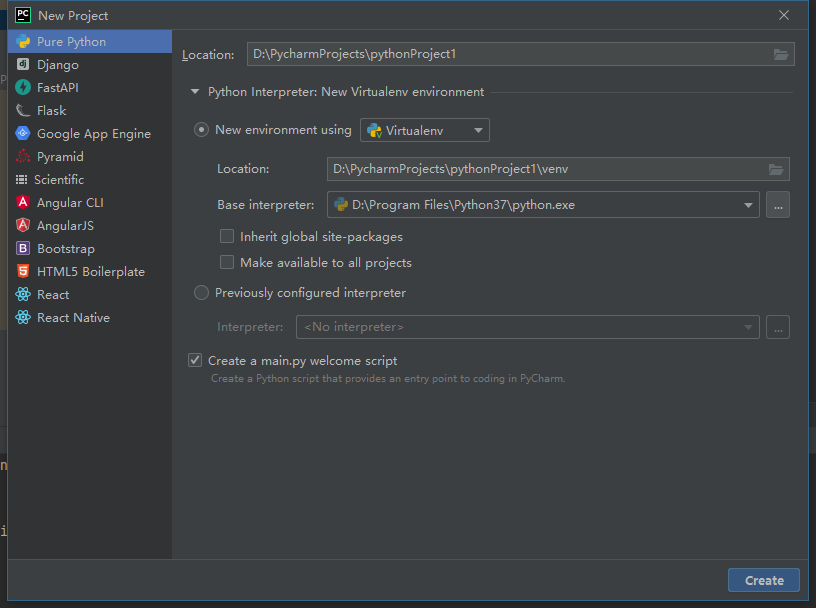Select Flask project type
Viewport: 816px width, 608px height.
[90, 110]
